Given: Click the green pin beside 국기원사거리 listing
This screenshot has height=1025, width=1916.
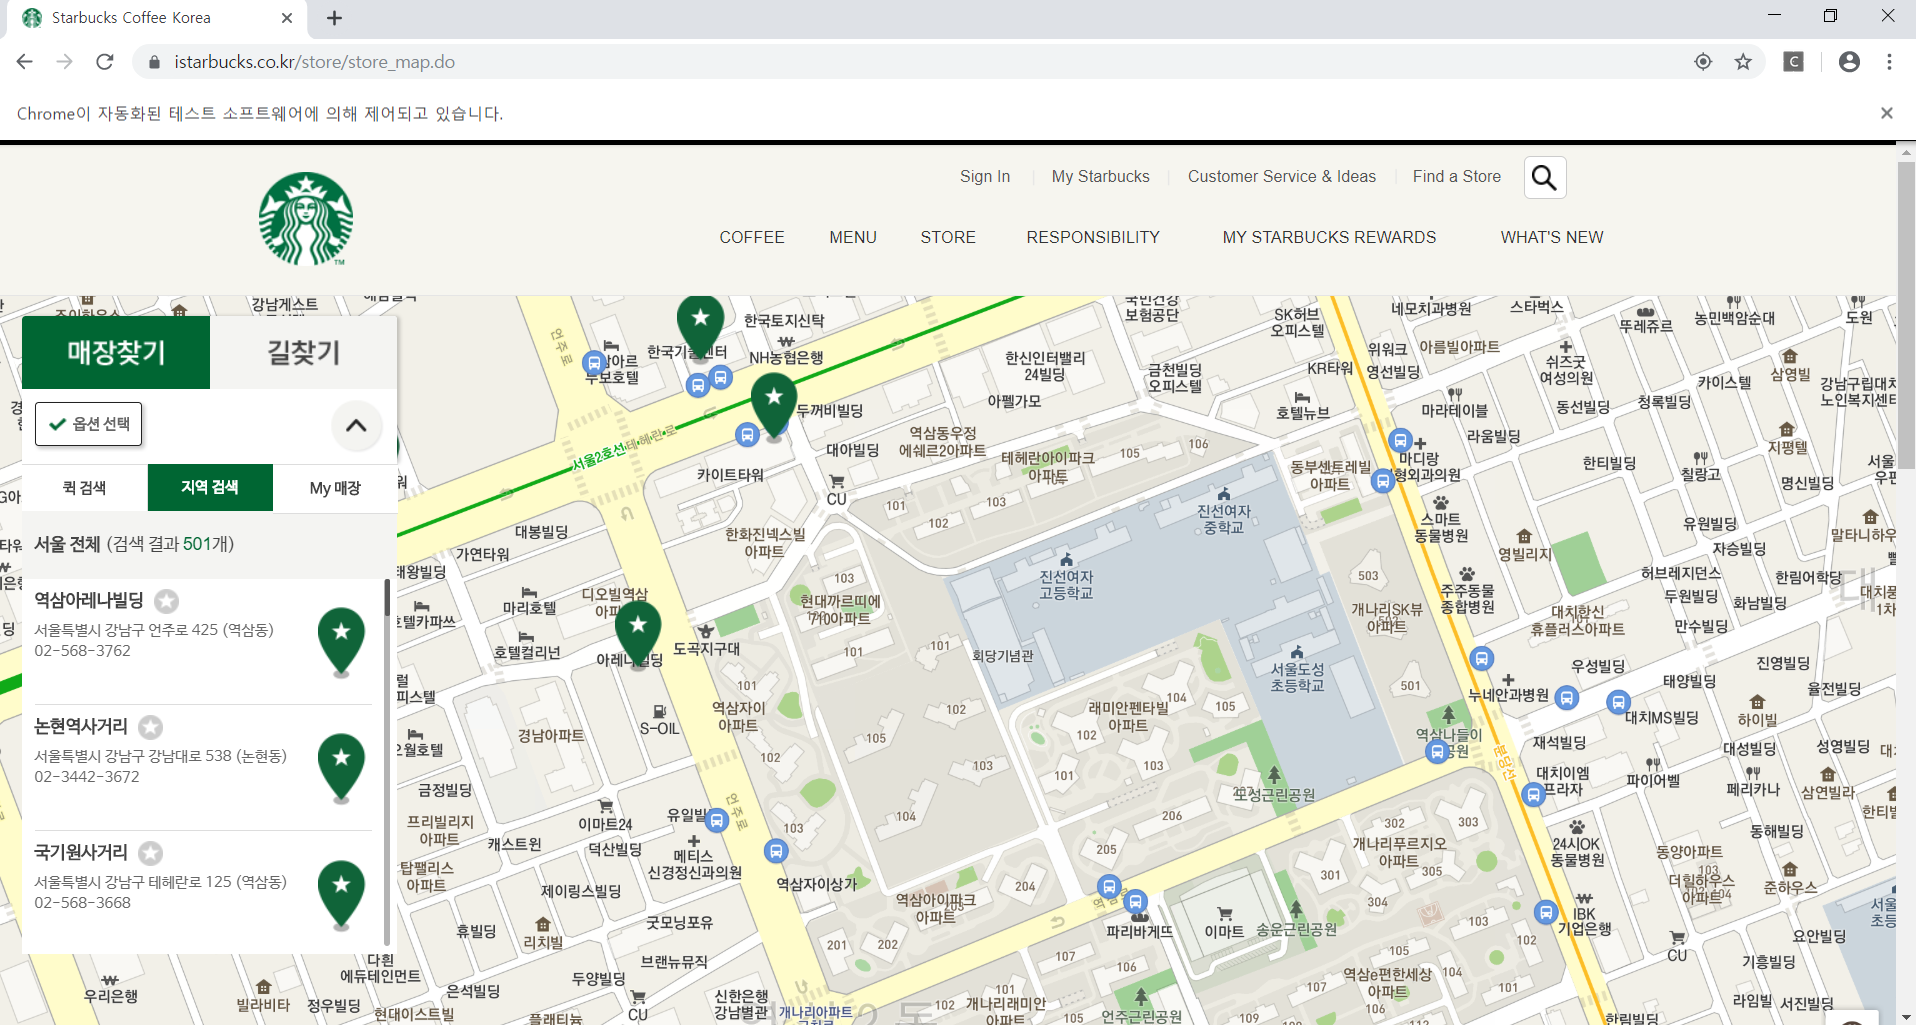Looking at the screenshot, I should pos(341,894).
